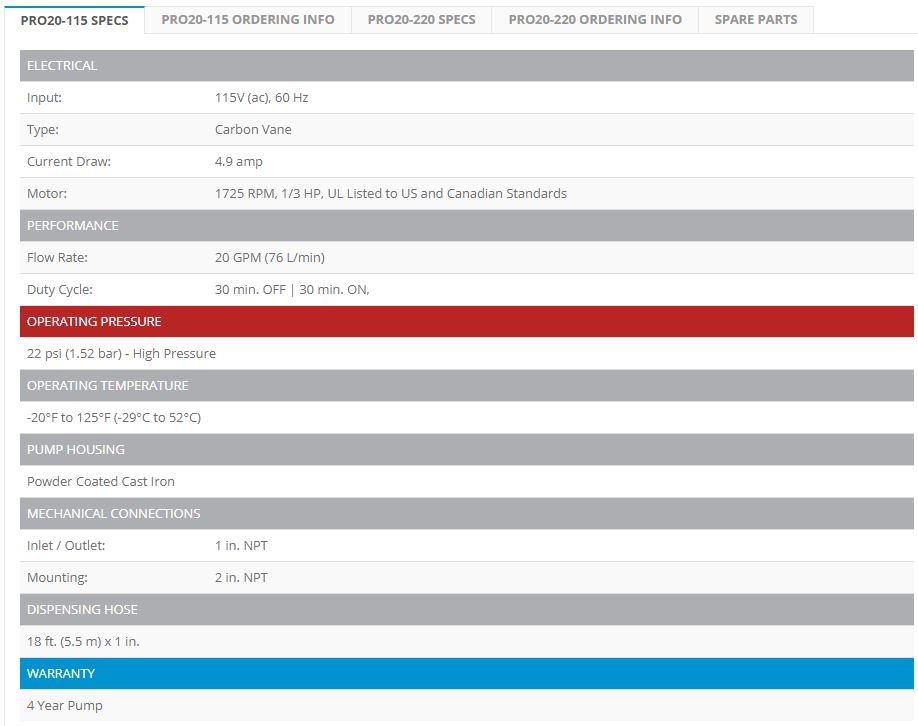Click the "Type:" label
The height and width of the screenshot is (726, 918).
point(43,129)
